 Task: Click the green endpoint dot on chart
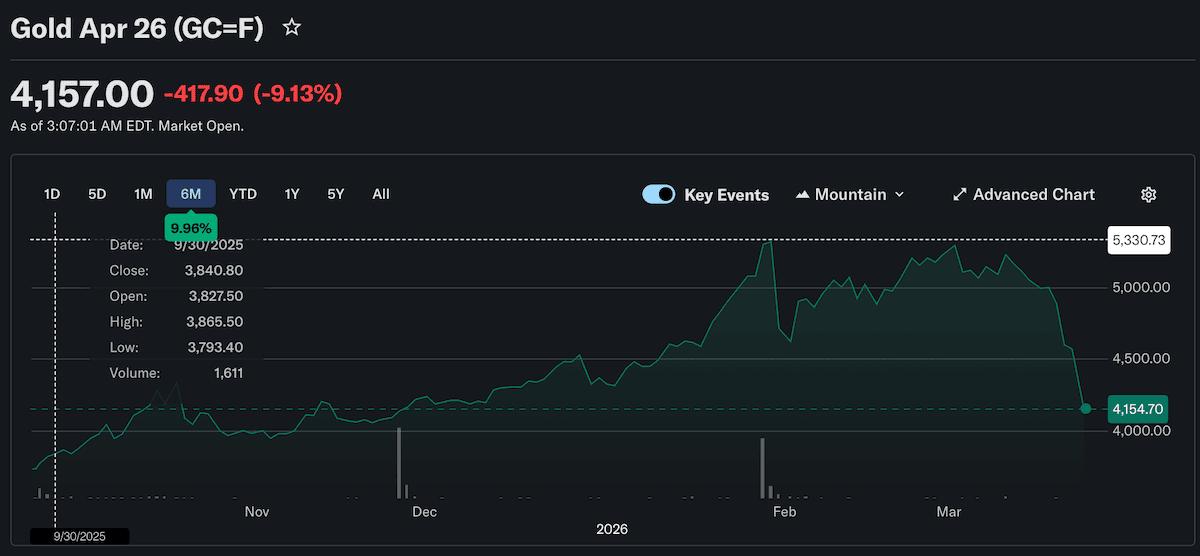1086,408
